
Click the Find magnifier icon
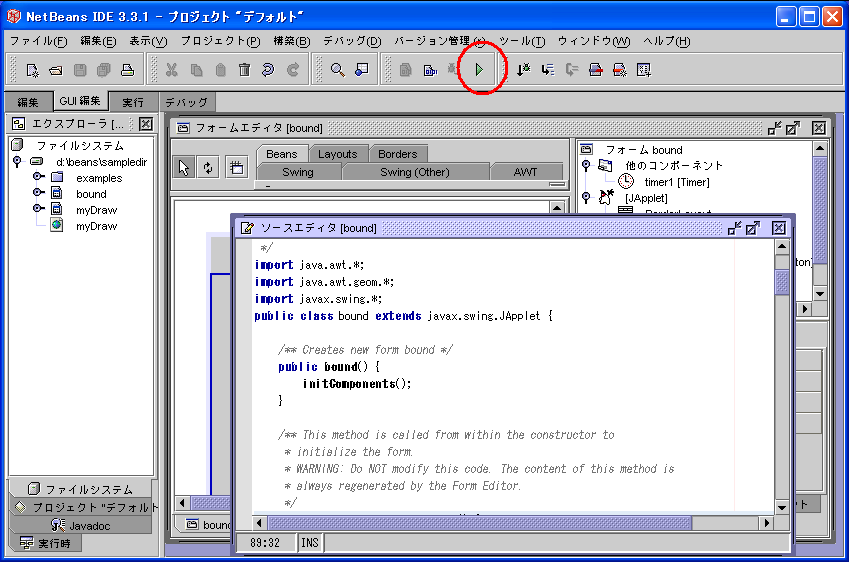[337, 70]
